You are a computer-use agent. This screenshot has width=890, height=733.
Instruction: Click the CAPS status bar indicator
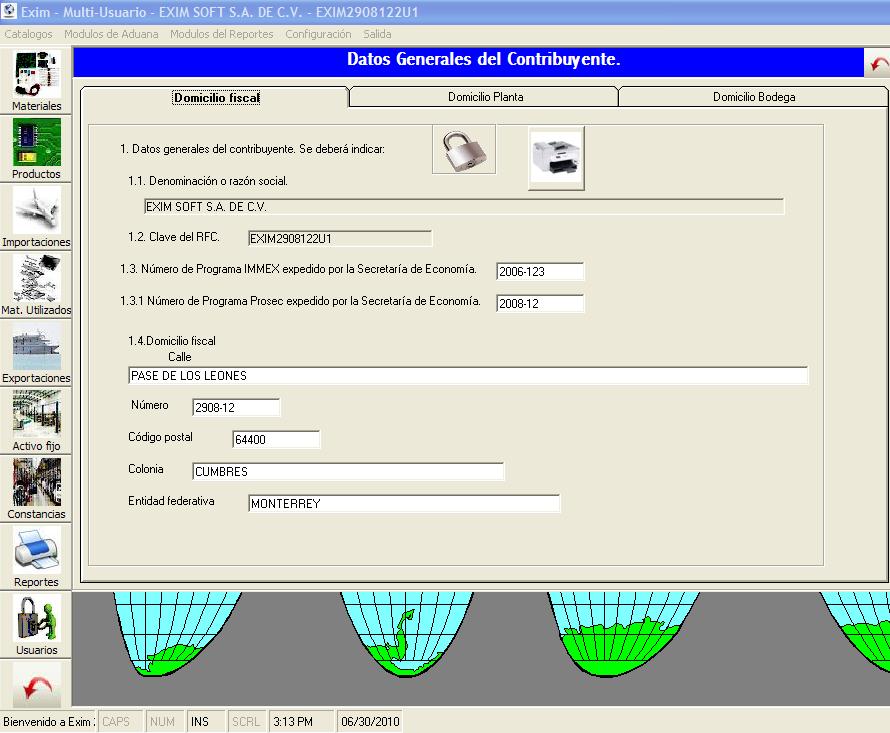[119, 722]
